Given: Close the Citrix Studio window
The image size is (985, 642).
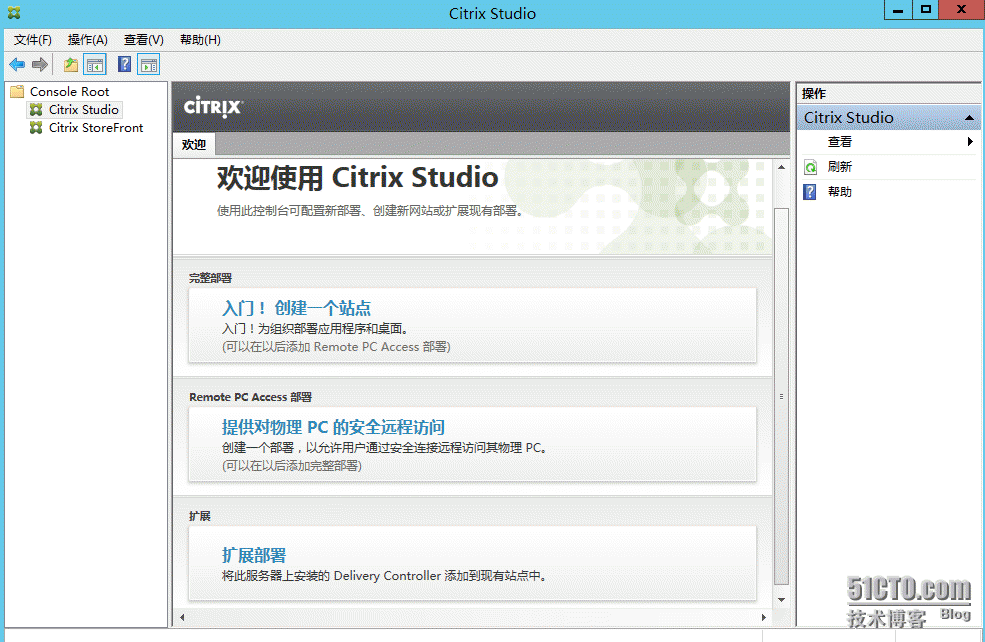Looking at the screenshot, I should [x=961, y=10].
